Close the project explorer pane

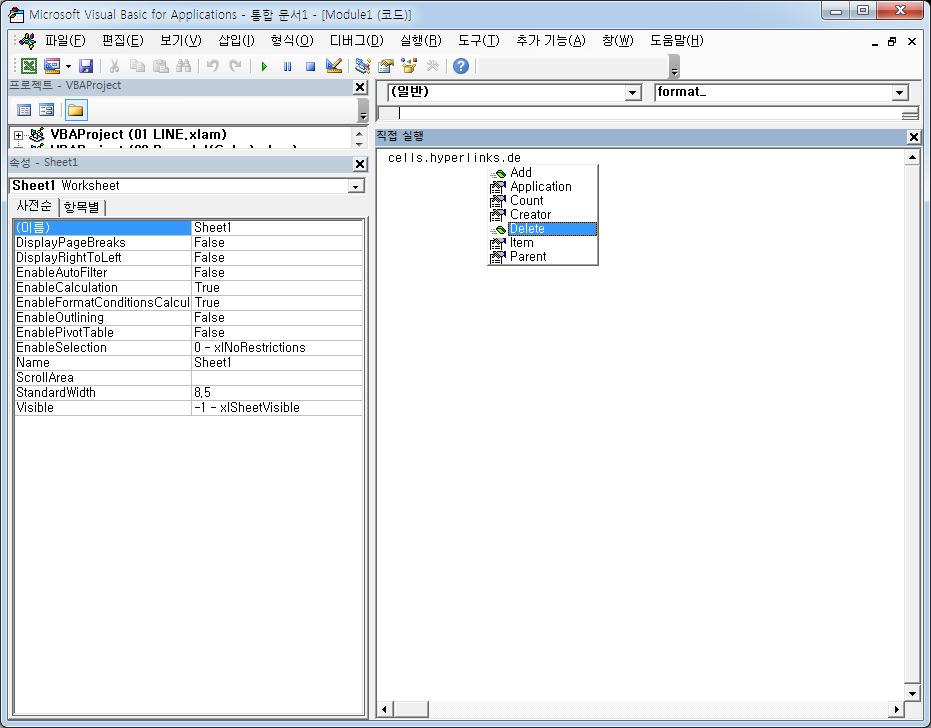point(360,87)
